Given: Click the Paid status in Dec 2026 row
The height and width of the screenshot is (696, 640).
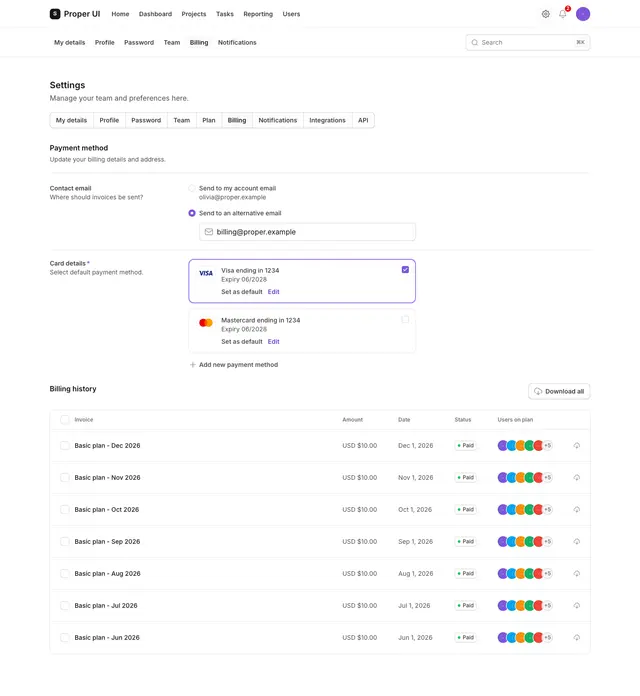Looking at the screenshot, I should (466, 445).
